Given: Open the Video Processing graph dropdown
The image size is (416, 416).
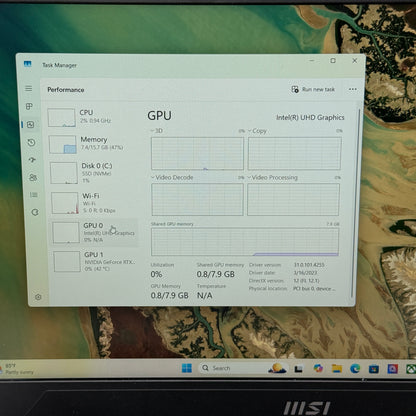Looking at the screenshot, I should [273, 177].
